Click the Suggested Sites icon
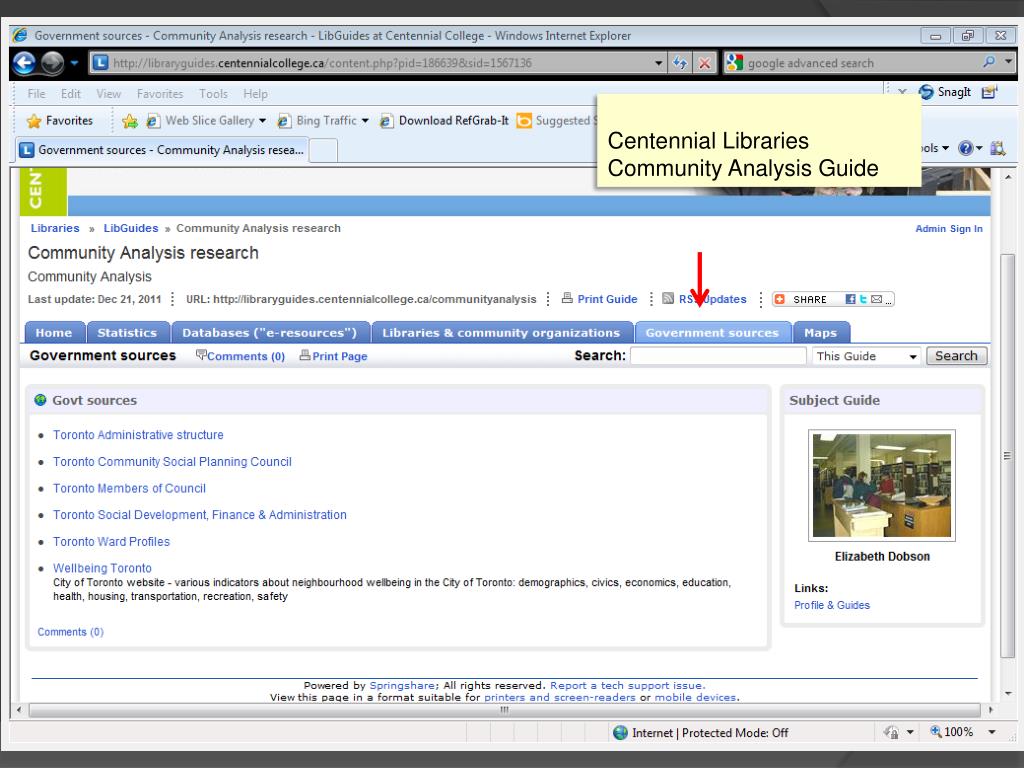This screenshot has height=768, width=1024. tap(524, 121)
